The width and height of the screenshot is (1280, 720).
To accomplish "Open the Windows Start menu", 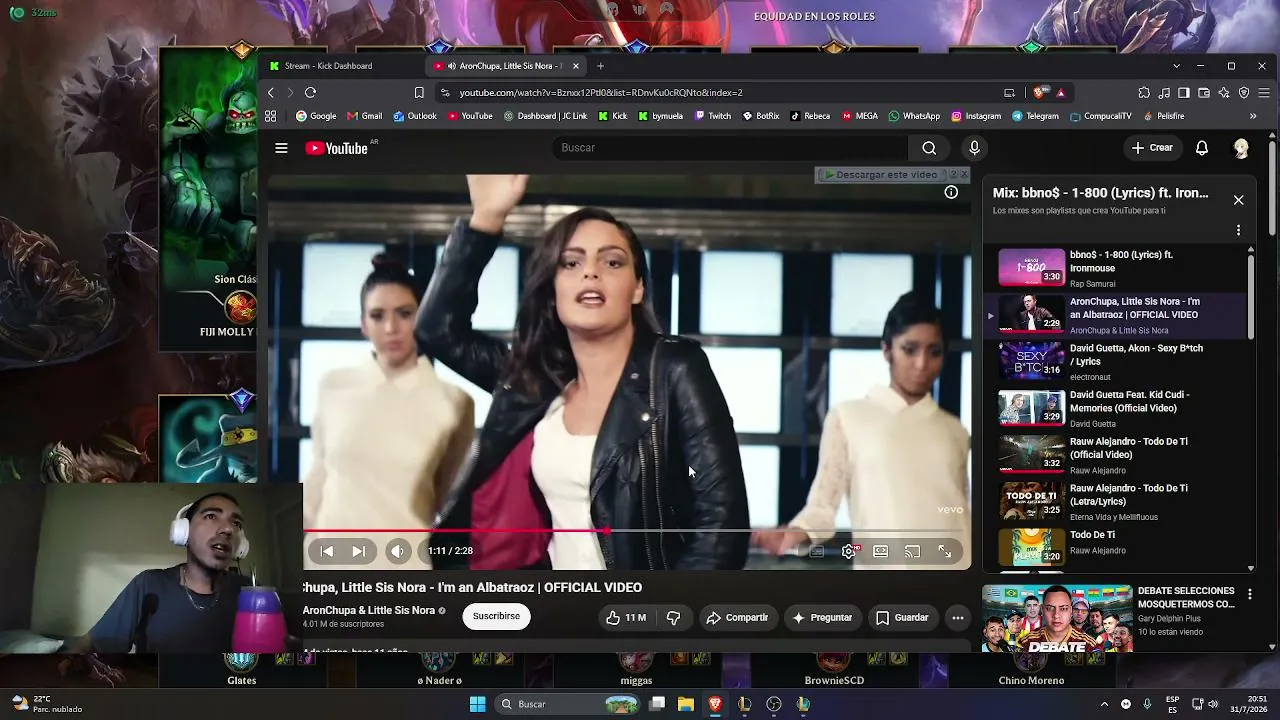I will [x=478, y=704].
